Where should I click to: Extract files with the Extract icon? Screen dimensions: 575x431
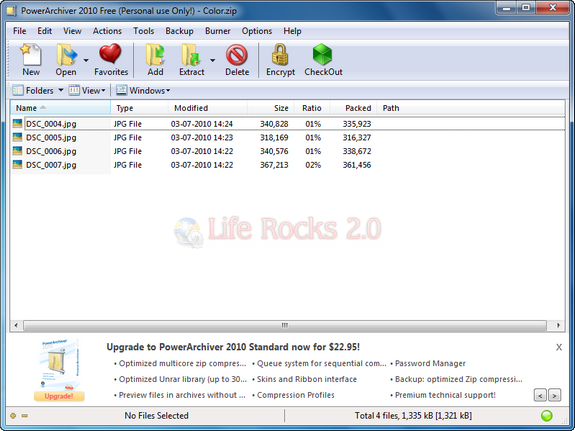tap(191, 55)
